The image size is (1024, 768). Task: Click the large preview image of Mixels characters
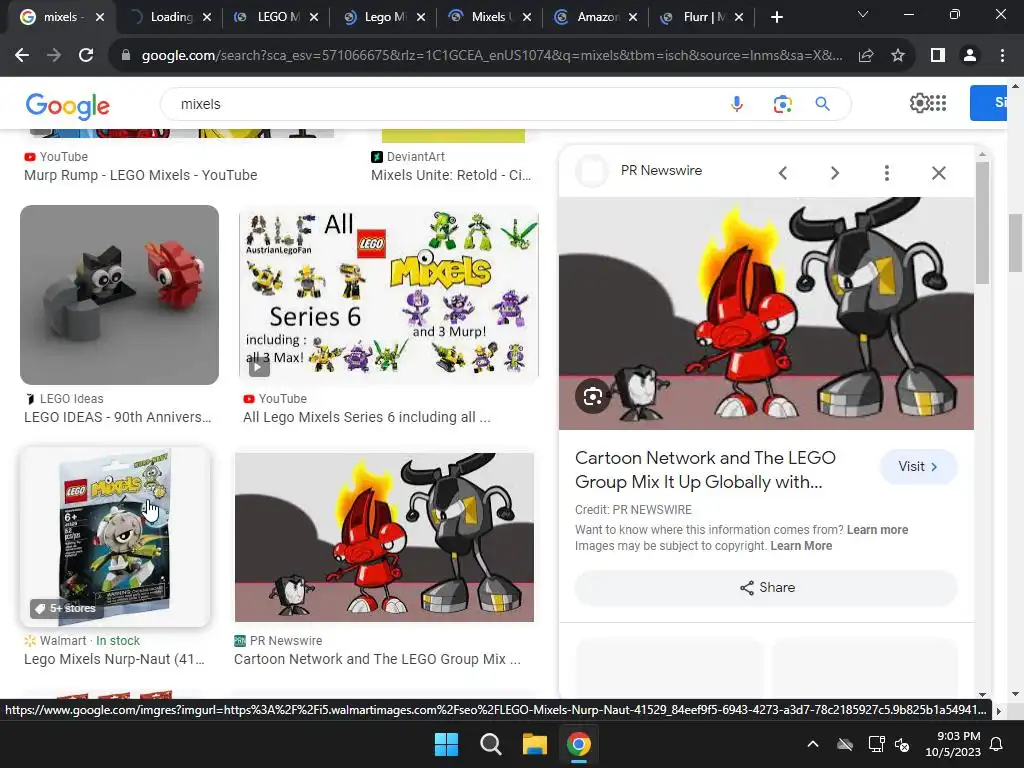pyautogui.click(x=766, y=313)
